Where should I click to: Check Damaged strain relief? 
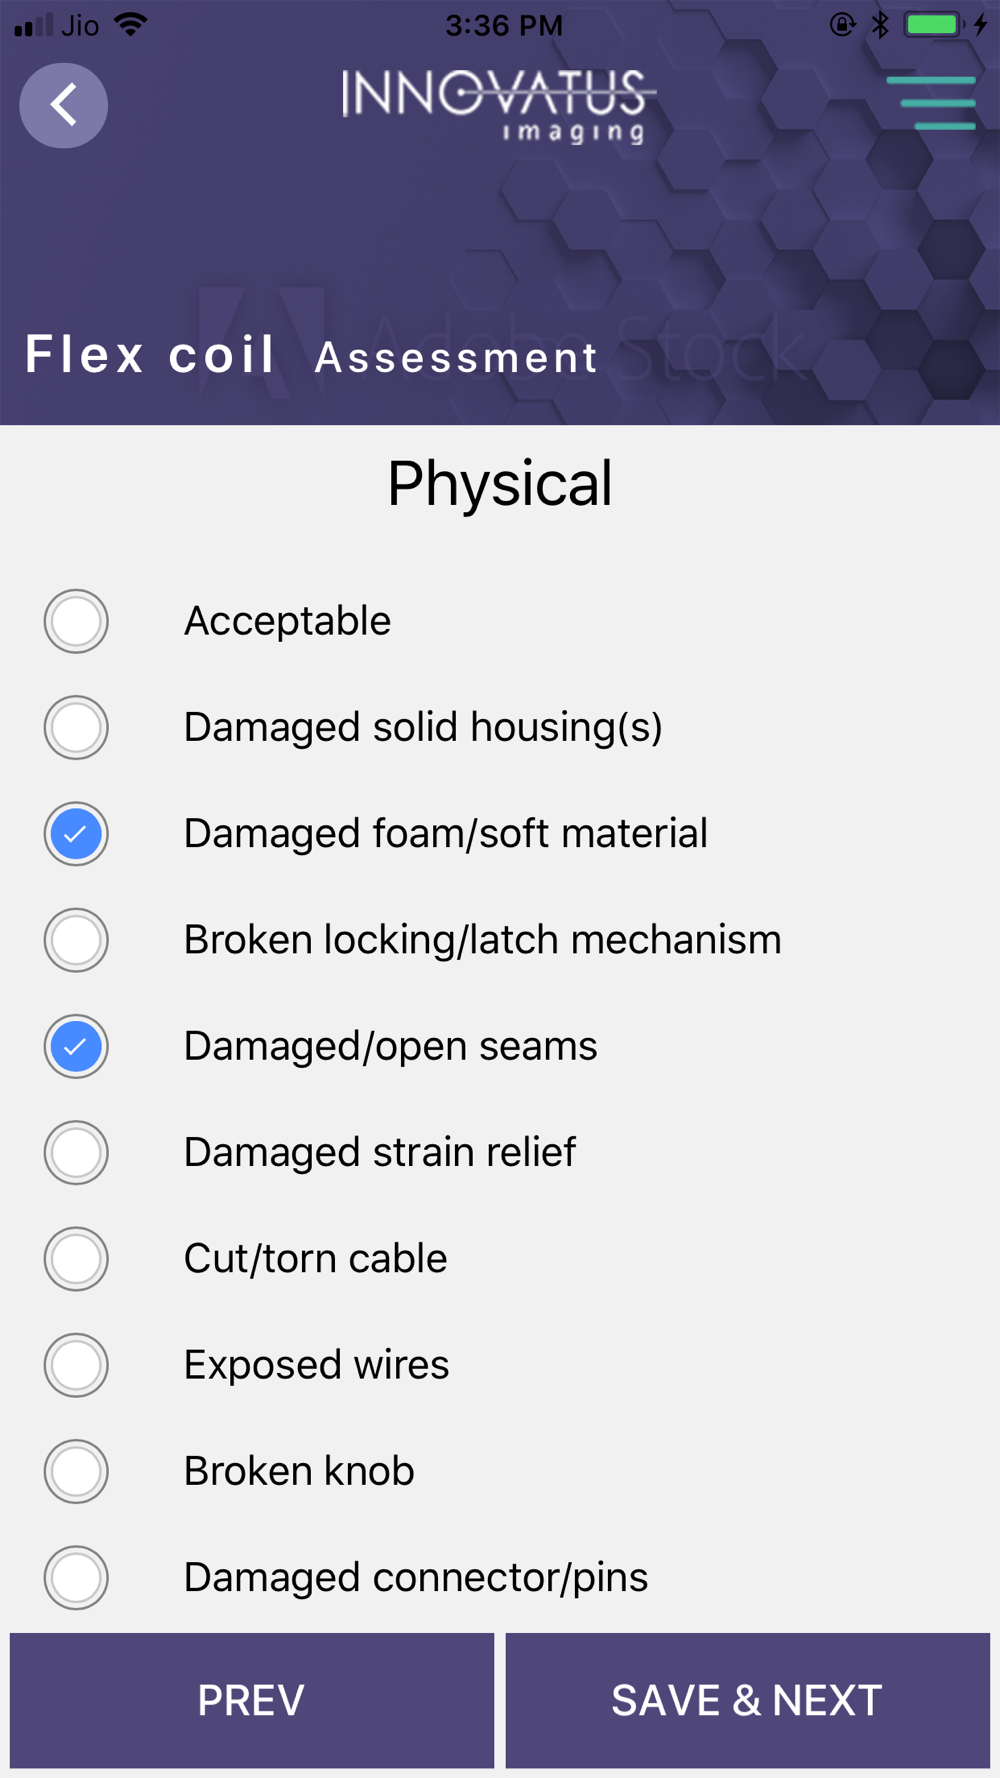click(x=76, y=1152)
